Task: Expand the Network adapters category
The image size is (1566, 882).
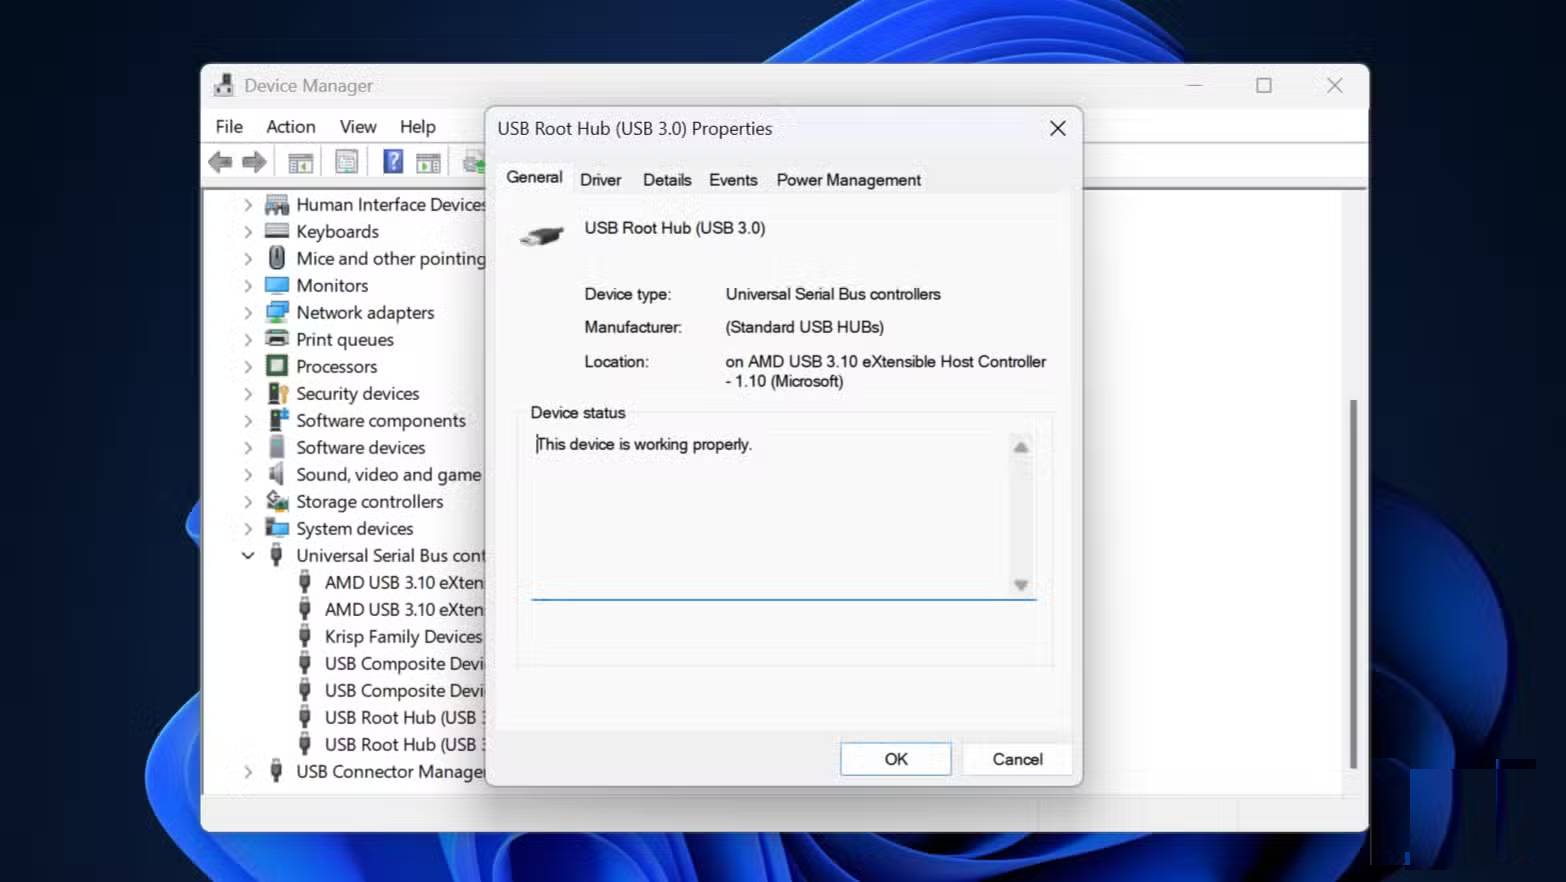Action: point(248,313)
